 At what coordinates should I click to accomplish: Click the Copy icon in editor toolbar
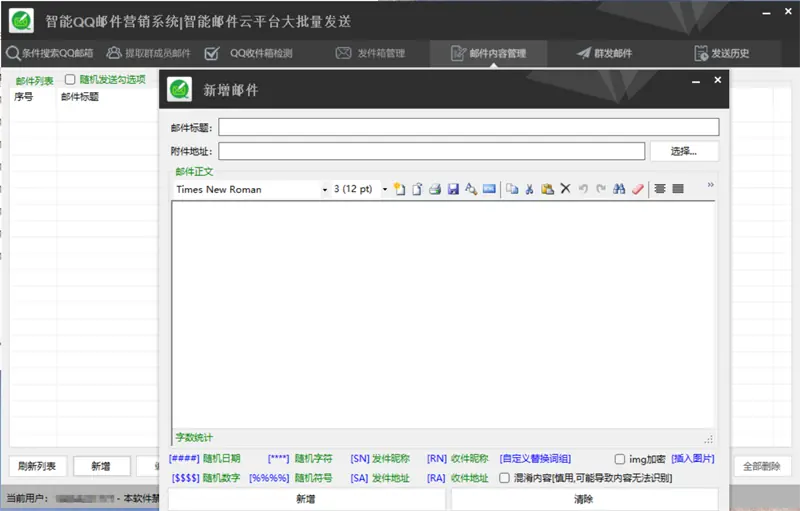512,189
